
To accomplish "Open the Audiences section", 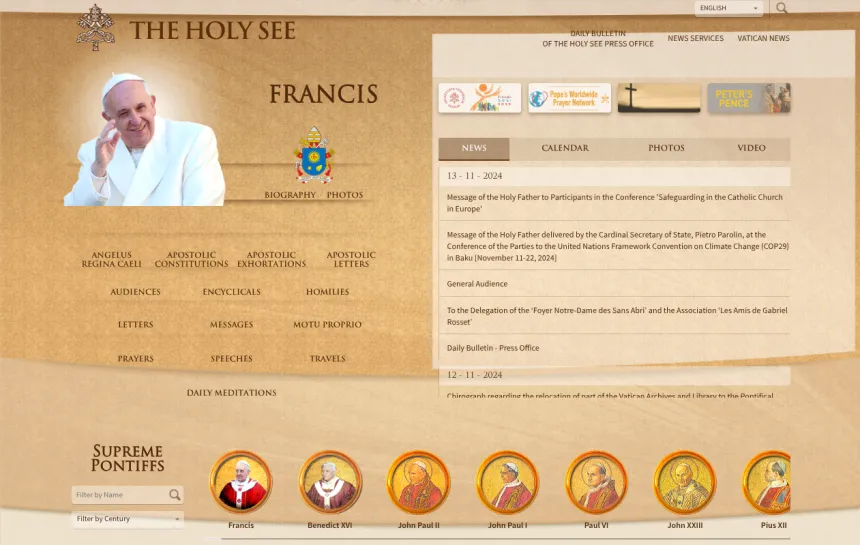I will click(135, 292).
